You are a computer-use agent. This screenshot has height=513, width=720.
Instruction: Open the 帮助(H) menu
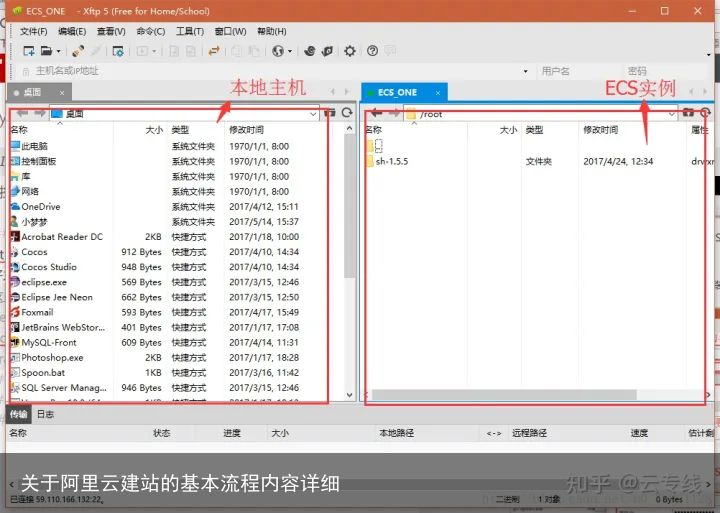pyautogui.click(x=272, y=31)
